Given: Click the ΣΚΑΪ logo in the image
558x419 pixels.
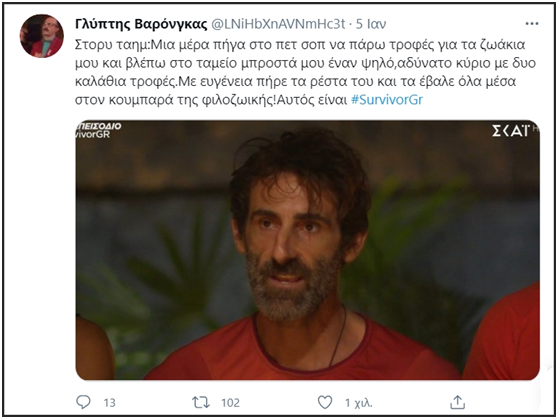Looking at the screenshot, I should (x=511, y=131).
